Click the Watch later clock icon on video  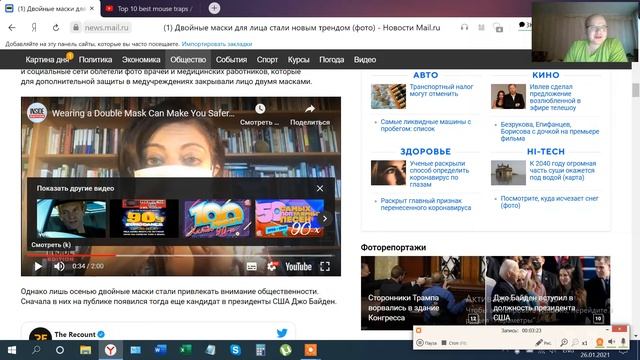coord(260,109)
